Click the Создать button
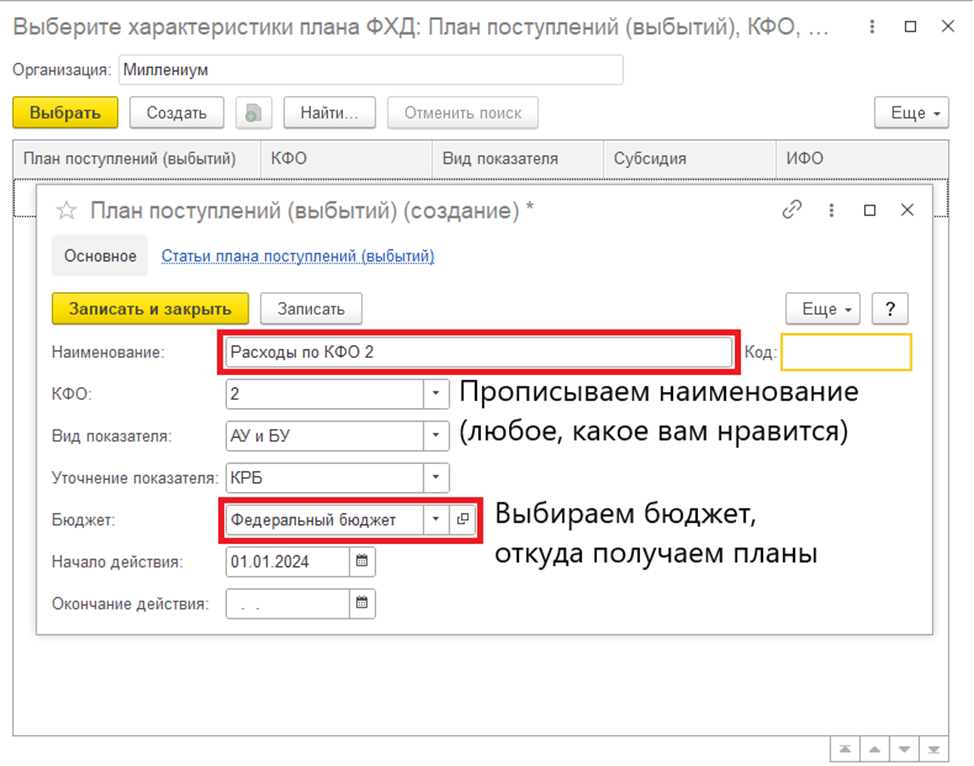The height and width of the screenshot is (766, 974). 177,113
